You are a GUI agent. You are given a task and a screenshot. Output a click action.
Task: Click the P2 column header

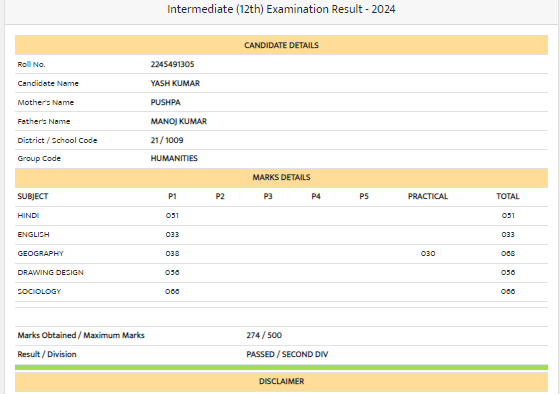pos(220,196)
